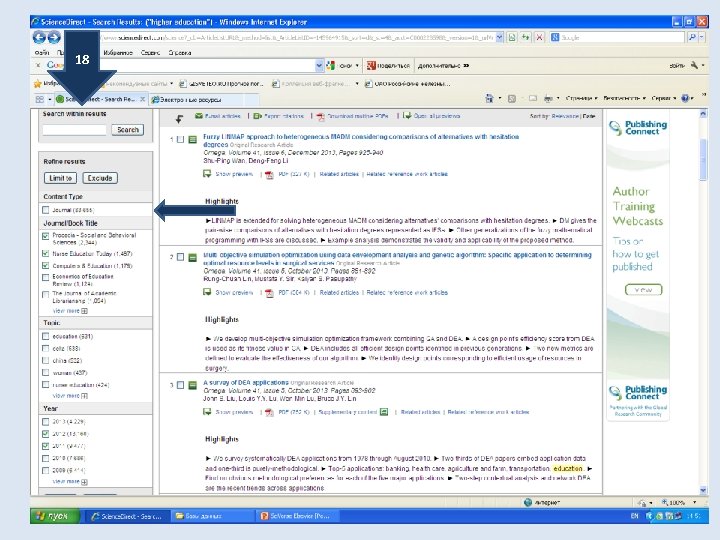Open the Сервис menu in menu bar
The image size is (720, 540).
coord(150,52)
